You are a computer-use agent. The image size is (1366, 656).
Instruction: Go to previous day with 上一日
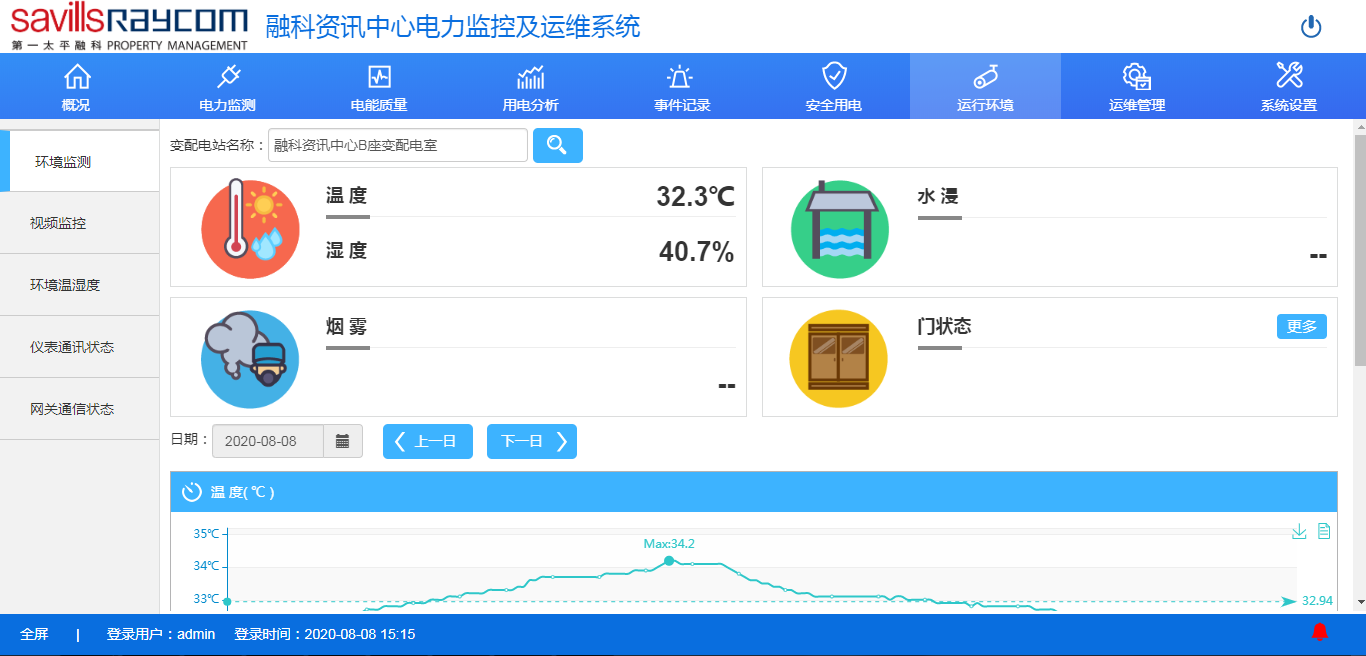(x=428, y=441)
